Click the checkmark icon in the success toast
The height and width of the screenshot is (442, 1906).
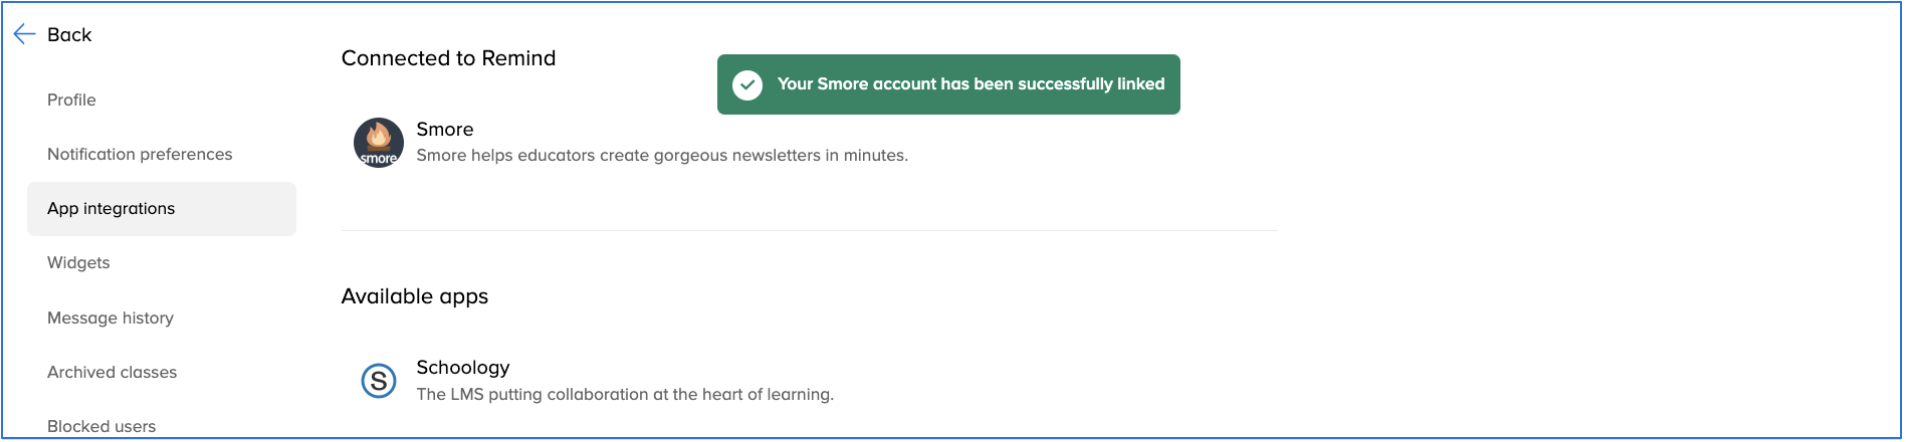[x=747, y=85]
